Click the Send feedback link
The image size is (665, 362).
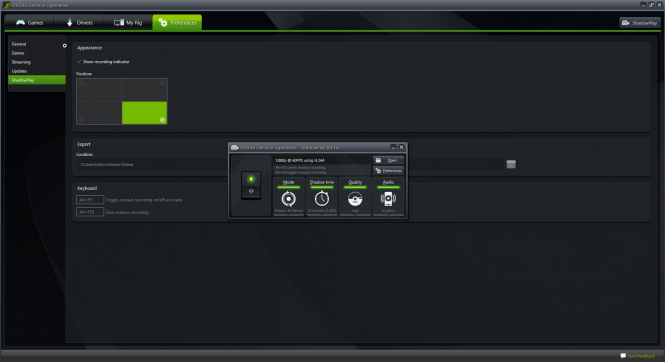[638, 356]
